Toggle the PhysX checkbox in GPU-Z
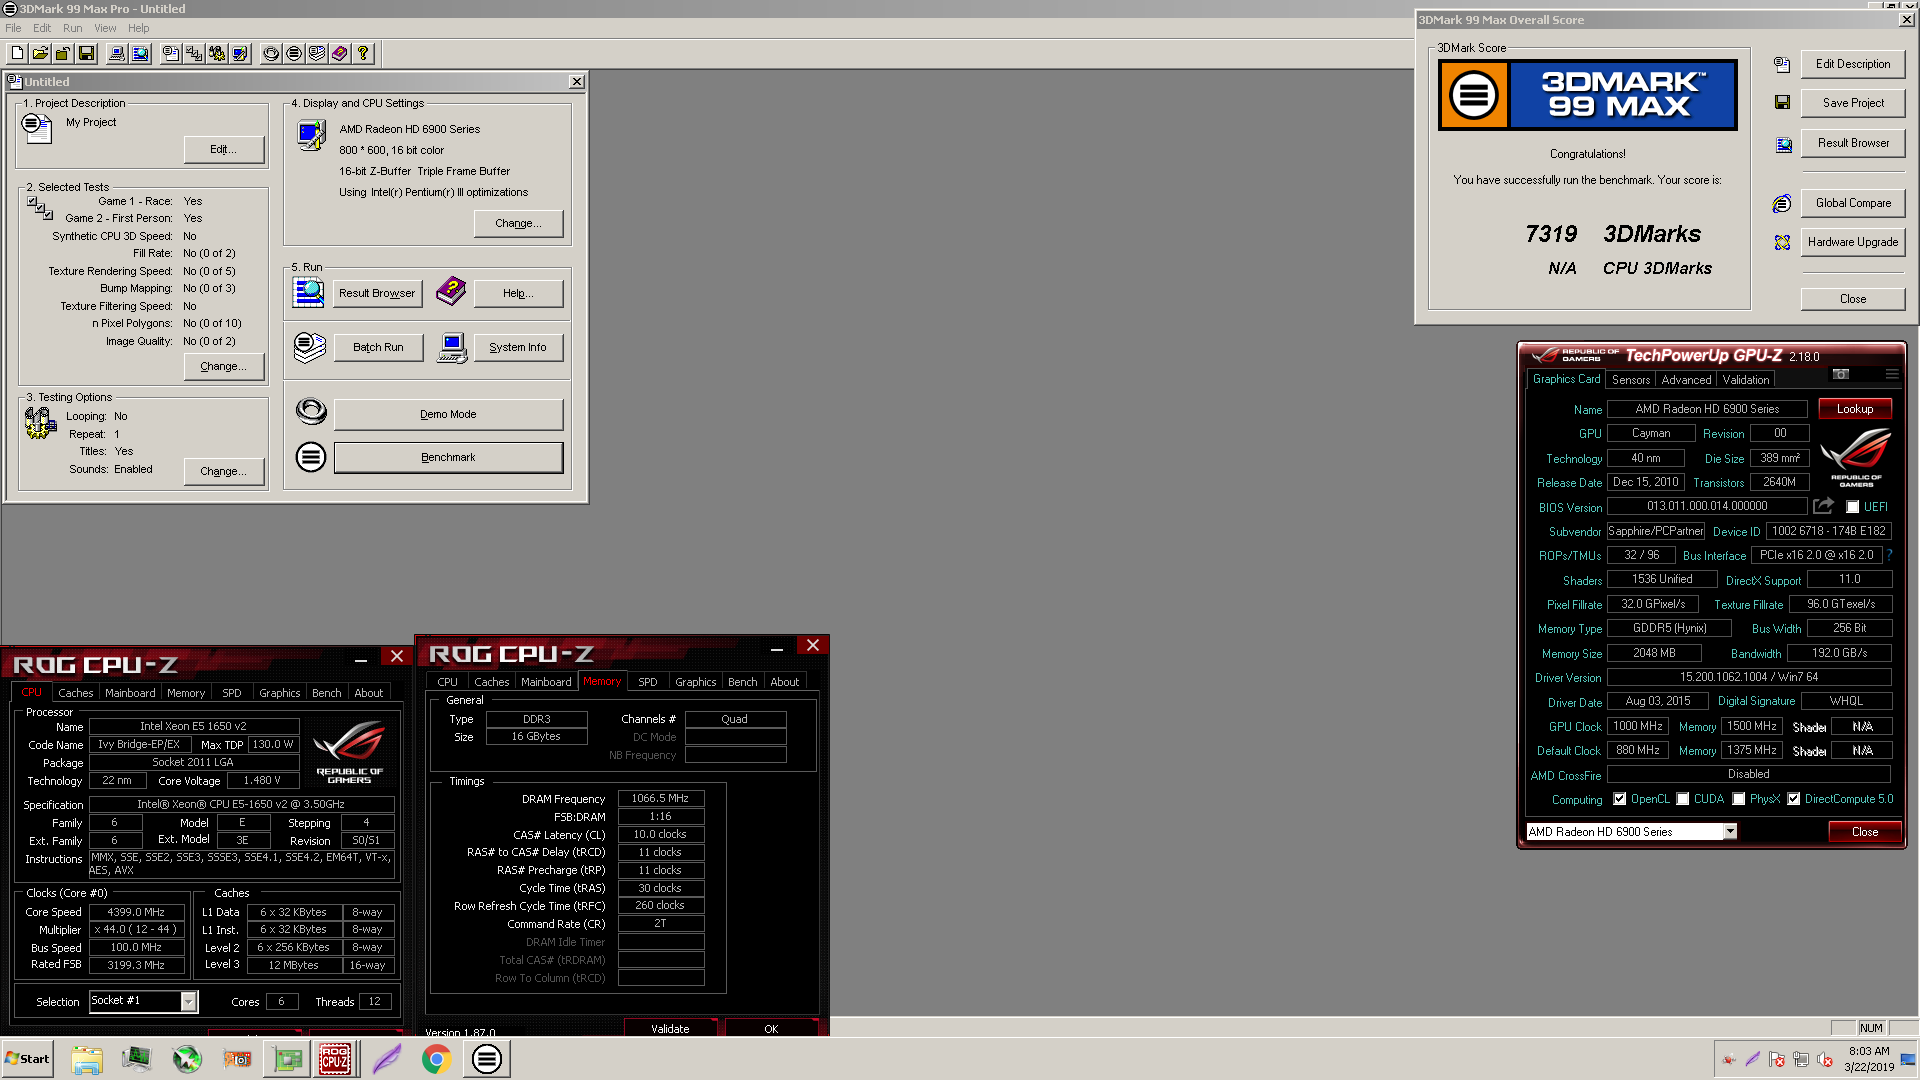The image size is (1920, 1080). pos(1739,799)
